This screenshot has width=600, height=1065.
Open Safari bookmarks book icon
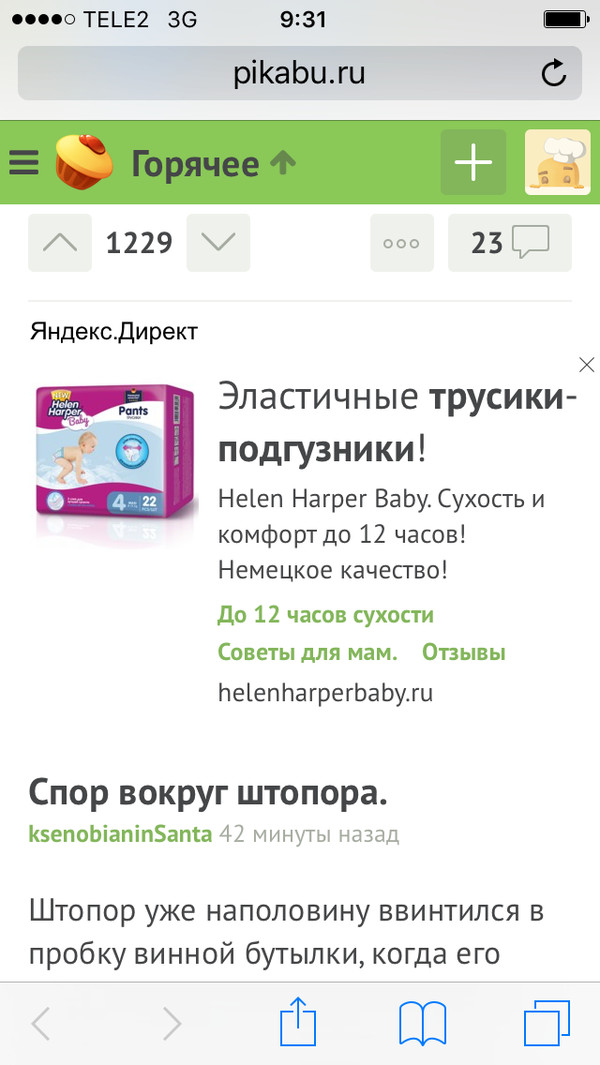tap(423, 1024)
